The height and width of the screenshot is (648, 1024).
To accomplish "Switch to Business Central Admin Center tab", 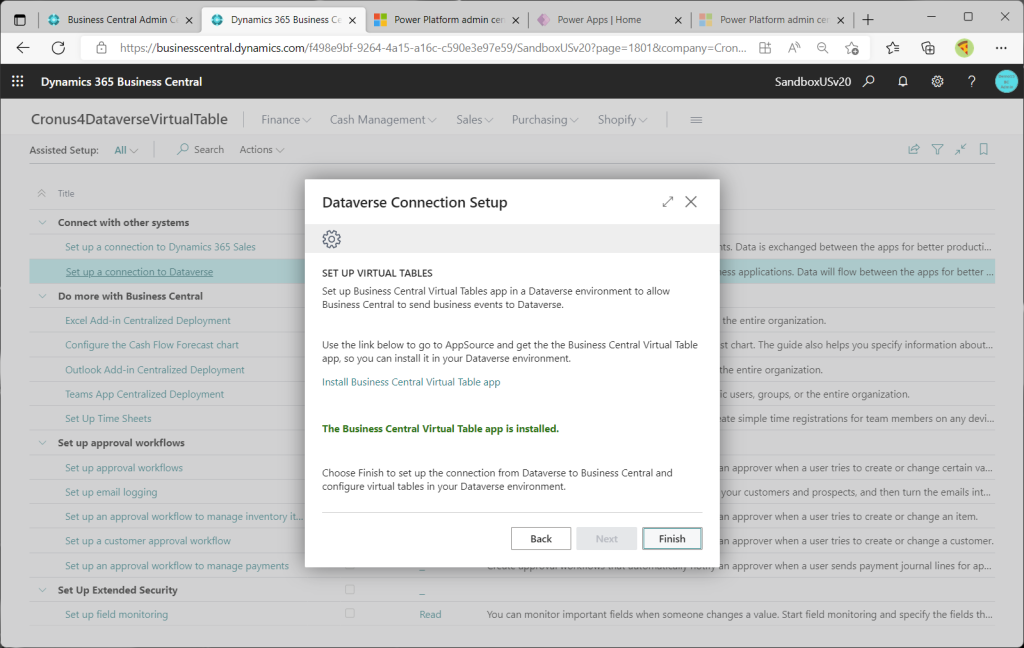I will point(120,20).
